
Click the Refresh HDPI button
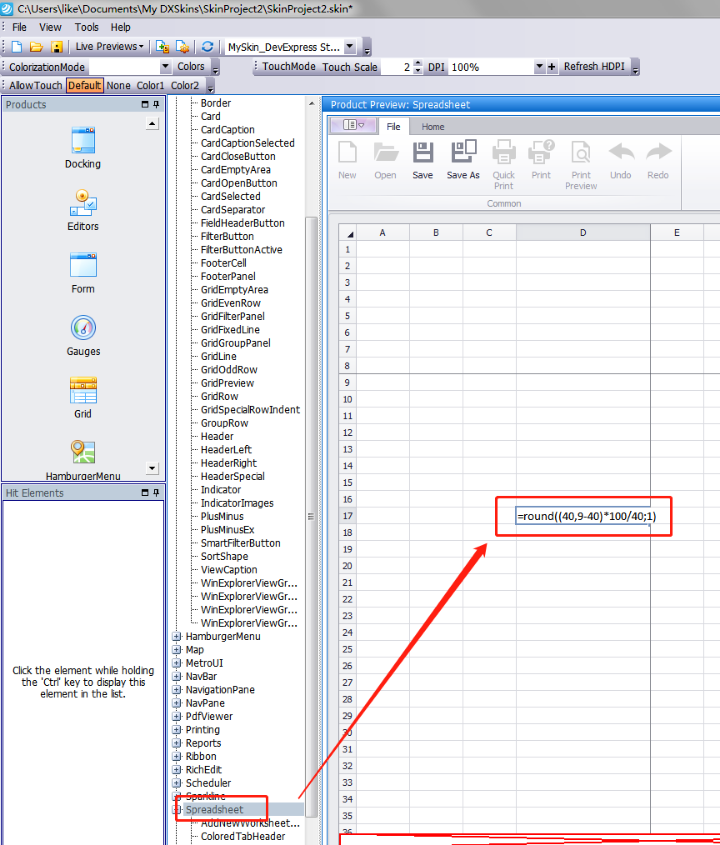[594, 67]
